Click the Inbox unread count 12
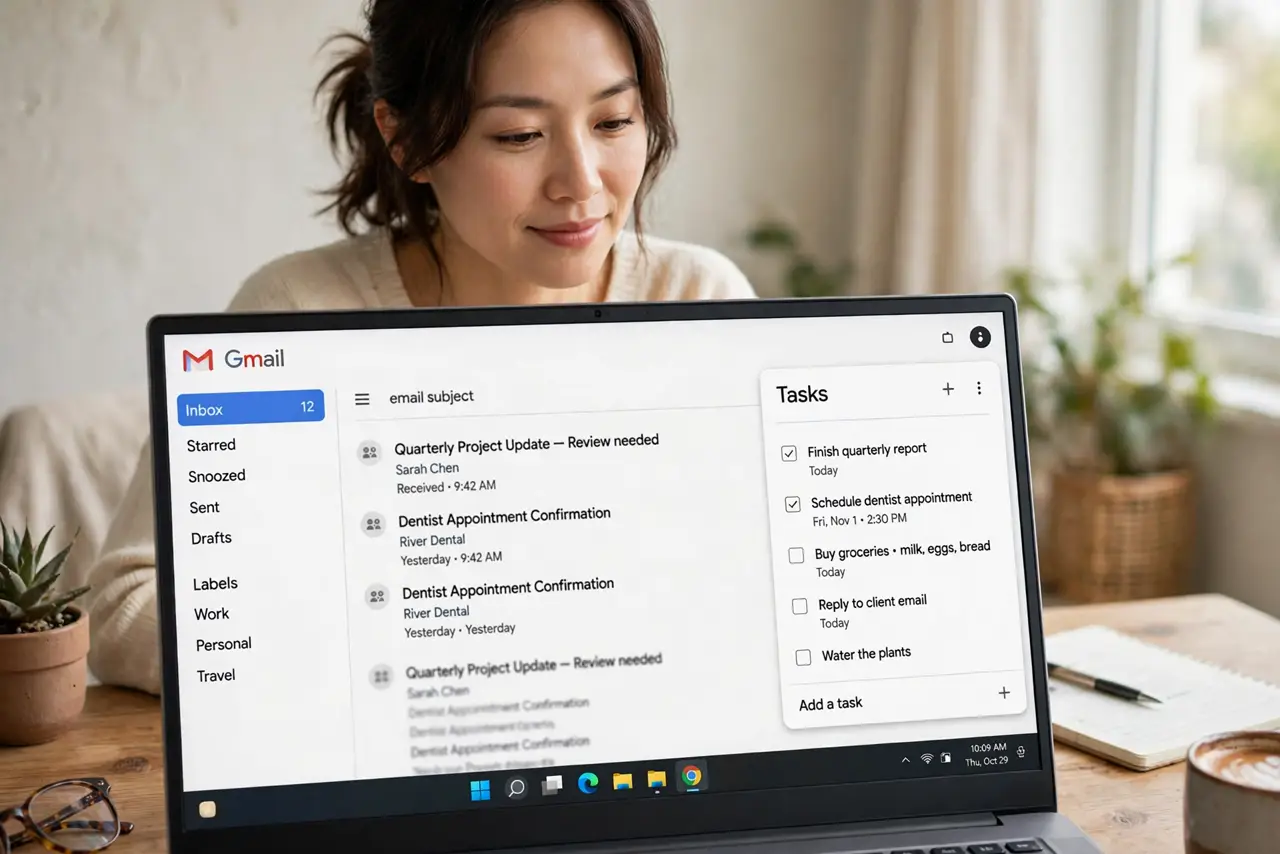1280x854 pixels. click(307, 406)
